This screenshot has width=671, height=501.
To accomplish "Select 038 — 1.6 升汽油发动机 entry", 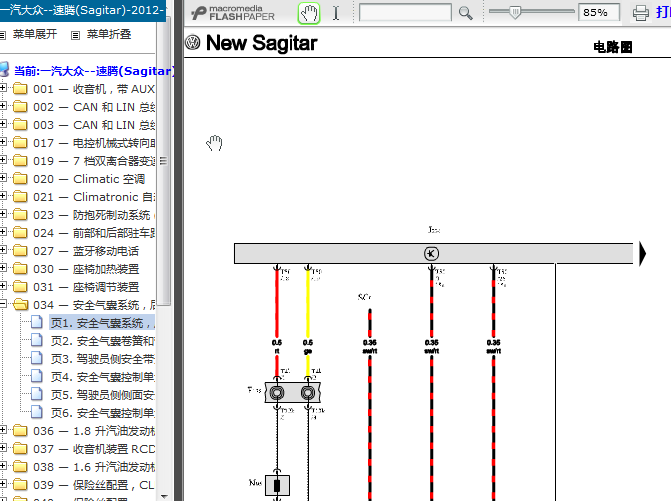I will 94,466.
